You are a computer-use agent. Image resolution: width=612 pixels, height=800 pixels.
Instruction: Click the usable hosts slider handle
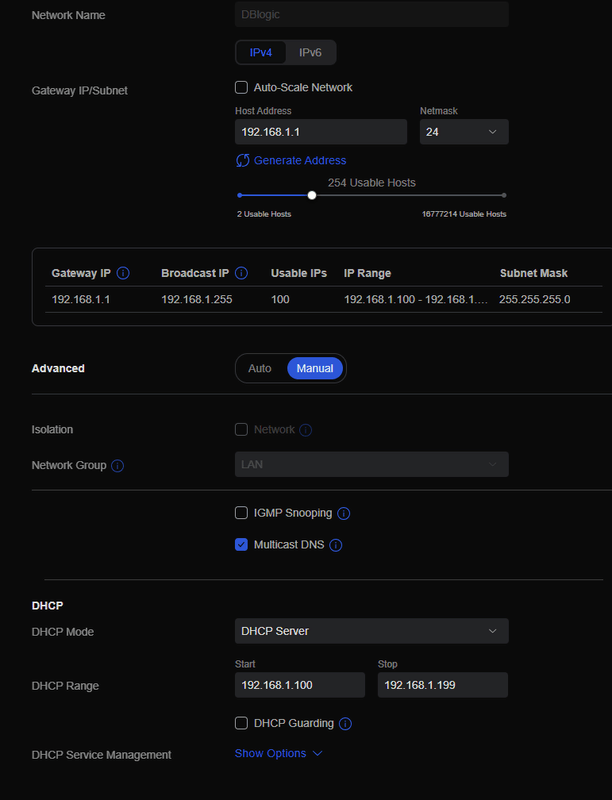click(x=312, y=195)
